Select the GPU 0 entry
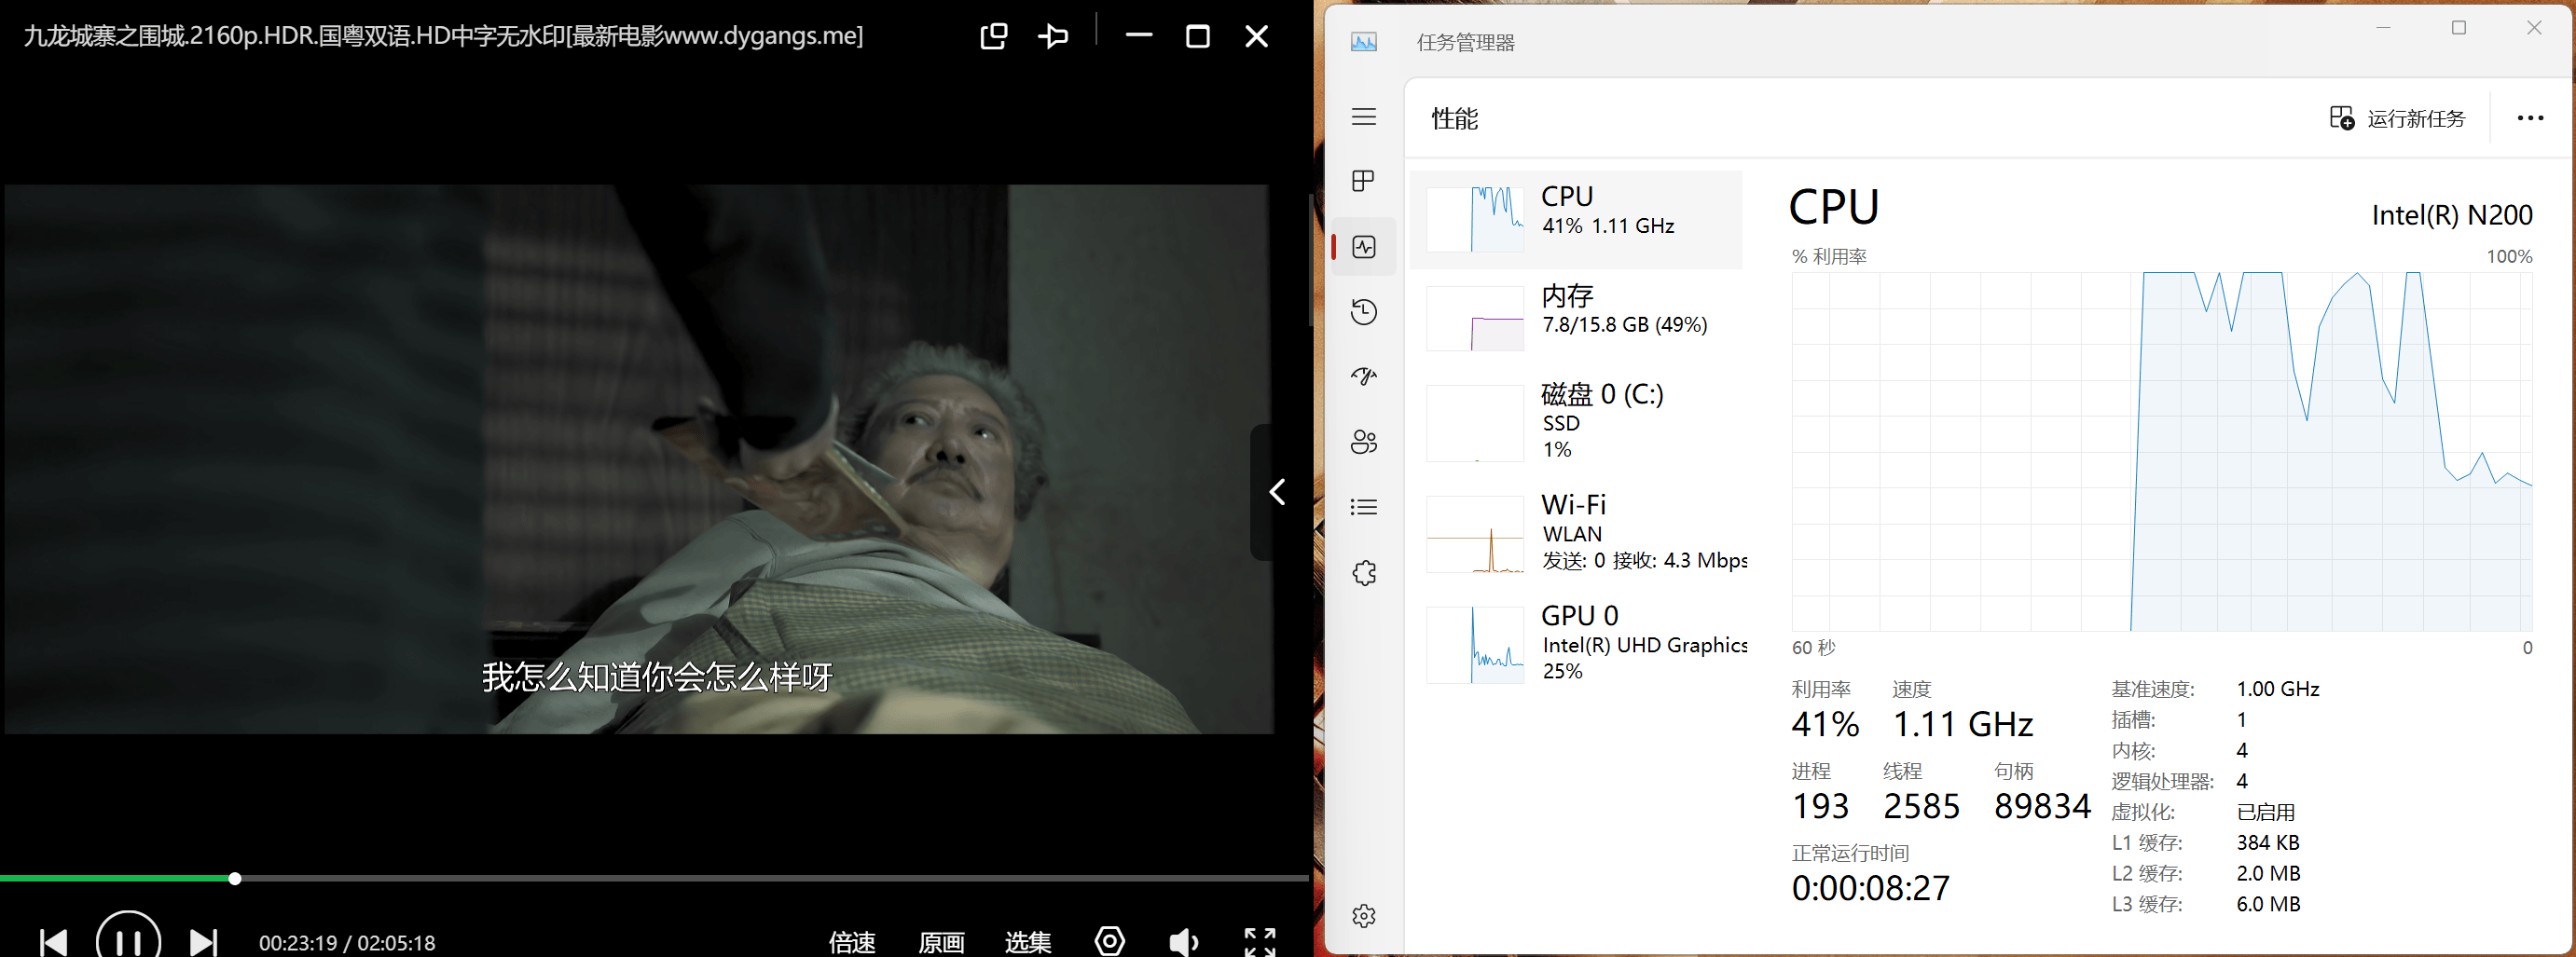Viewport: 2576px width, 957px height. 1576,644
